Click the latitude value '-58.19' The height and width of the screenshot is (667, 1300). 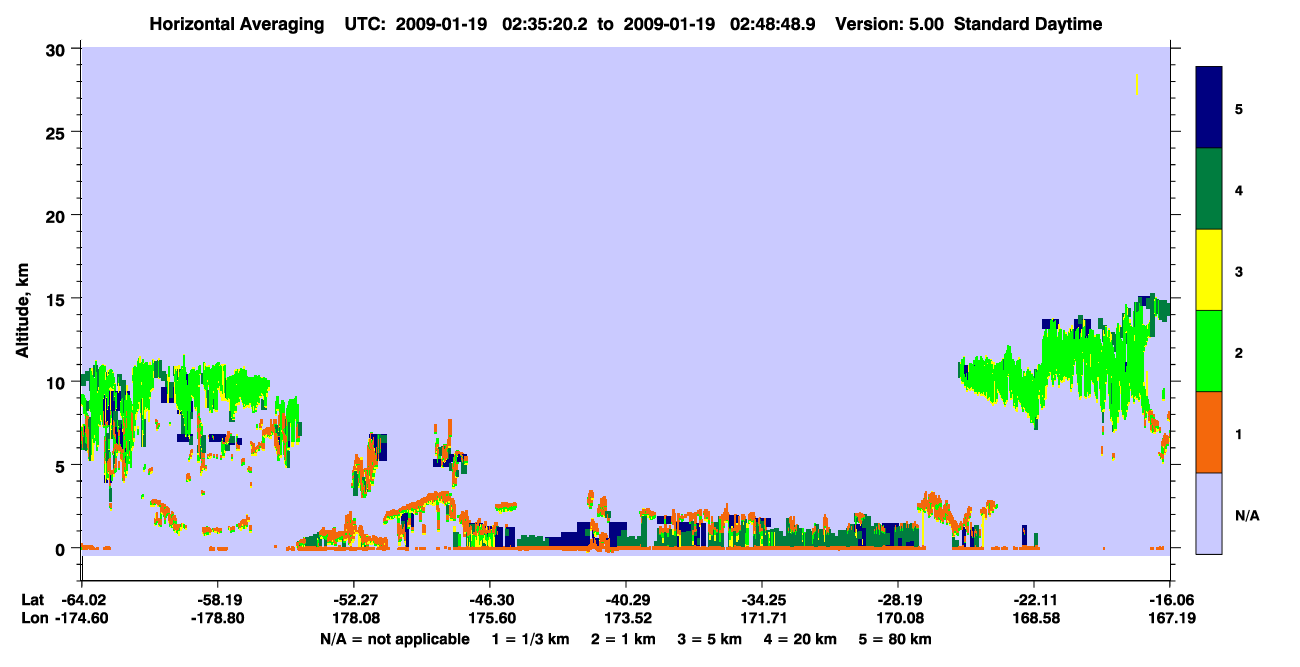(218, 600)
